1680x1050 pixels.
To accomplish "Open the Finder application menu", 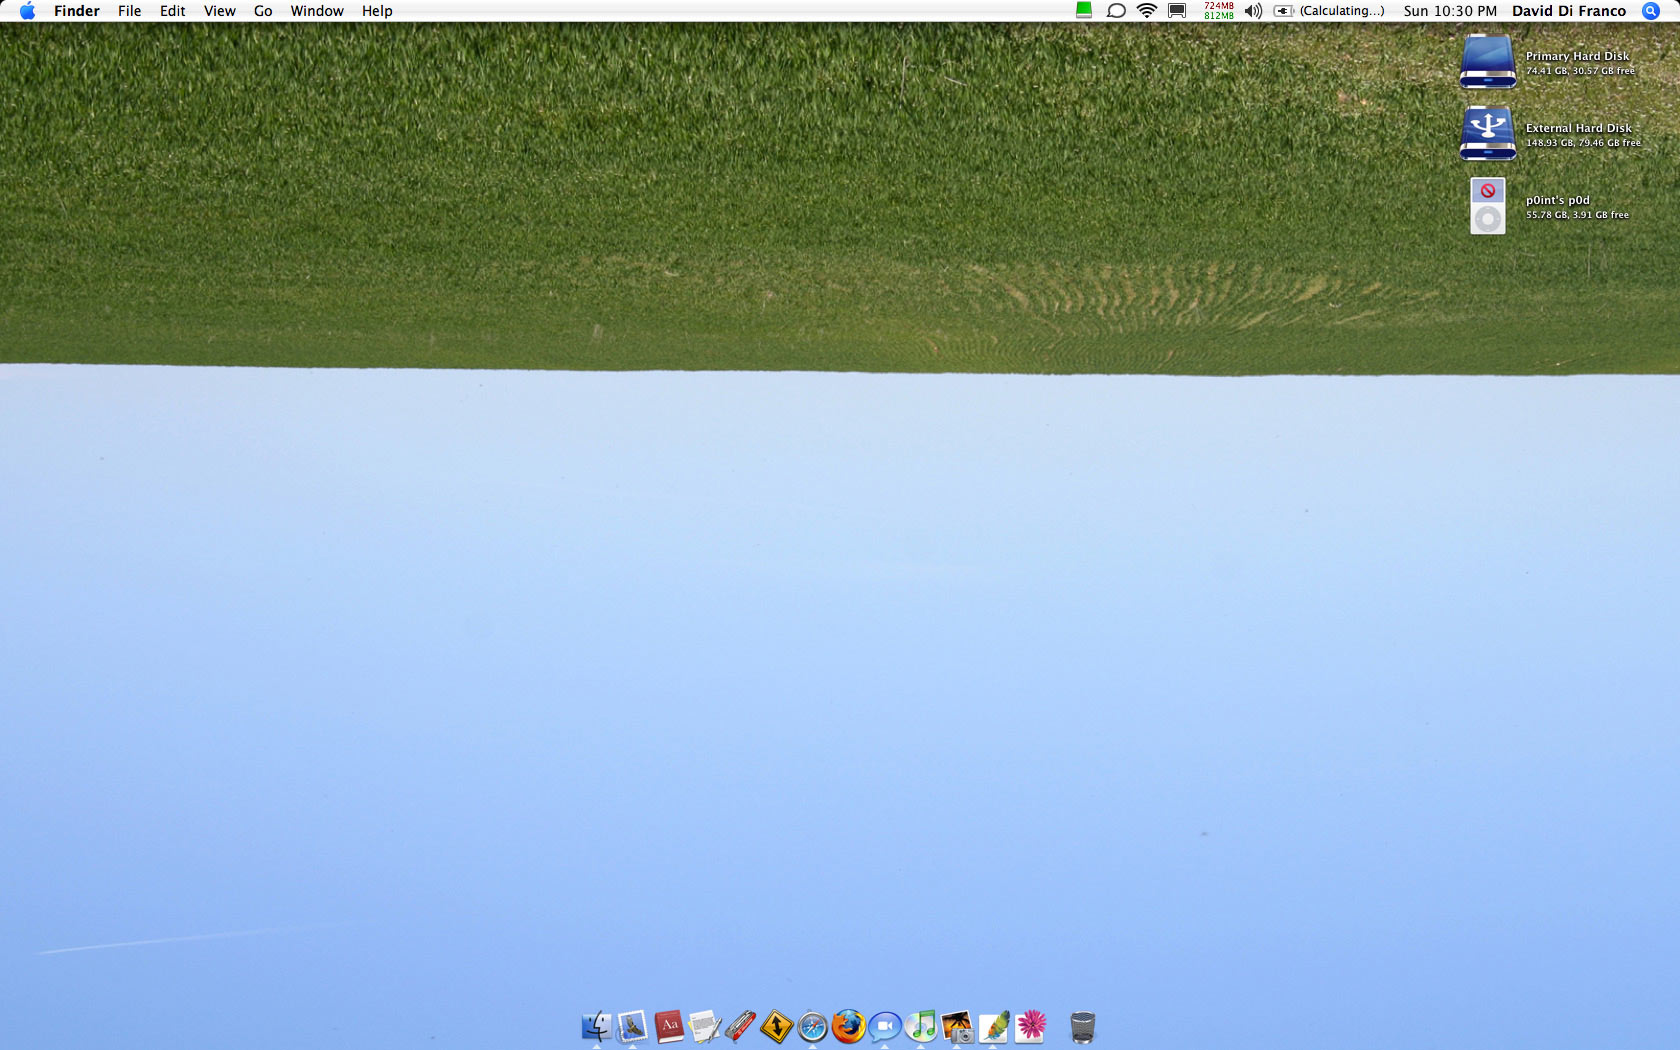I will point(77,11).
